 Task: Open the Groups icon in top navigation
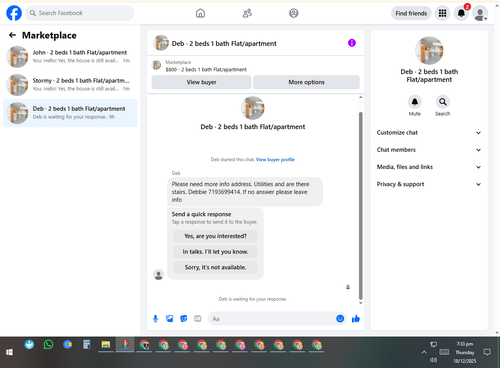click(x=294, y=13)
